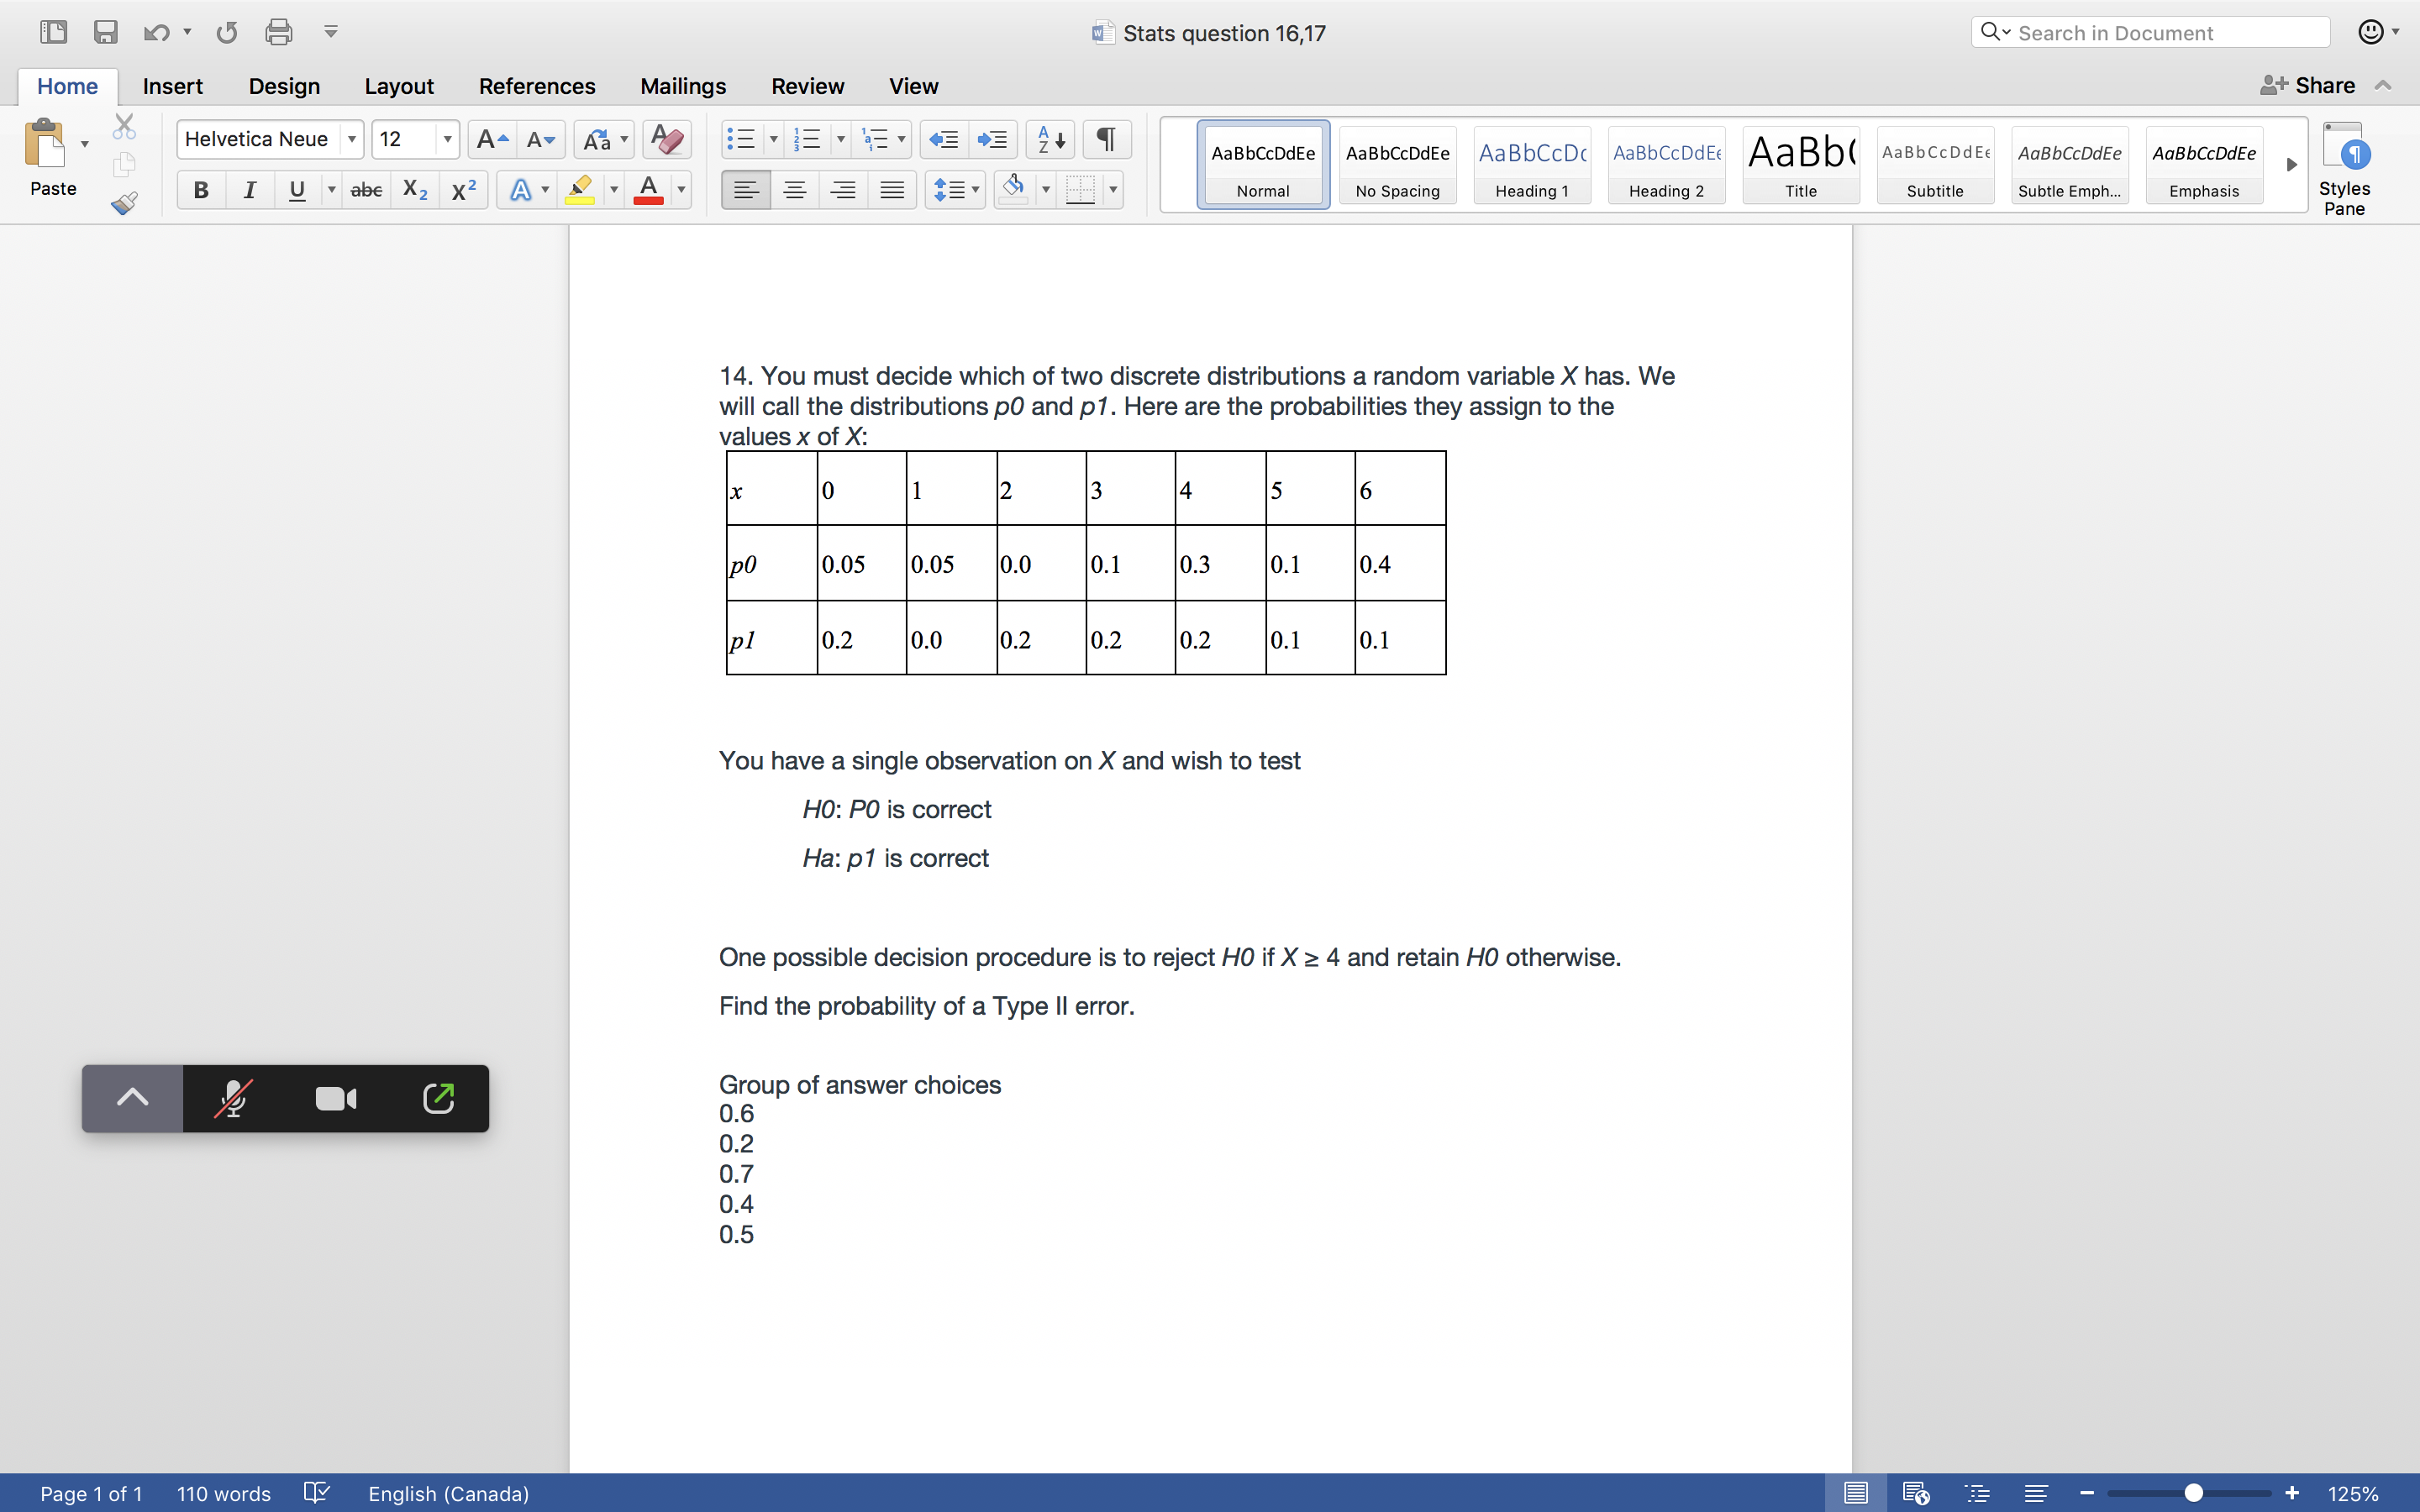Unmute the microphone in Zoom controls
The height and width of the screenshot is (1512, 2420).
click(x=232, y=1097)
